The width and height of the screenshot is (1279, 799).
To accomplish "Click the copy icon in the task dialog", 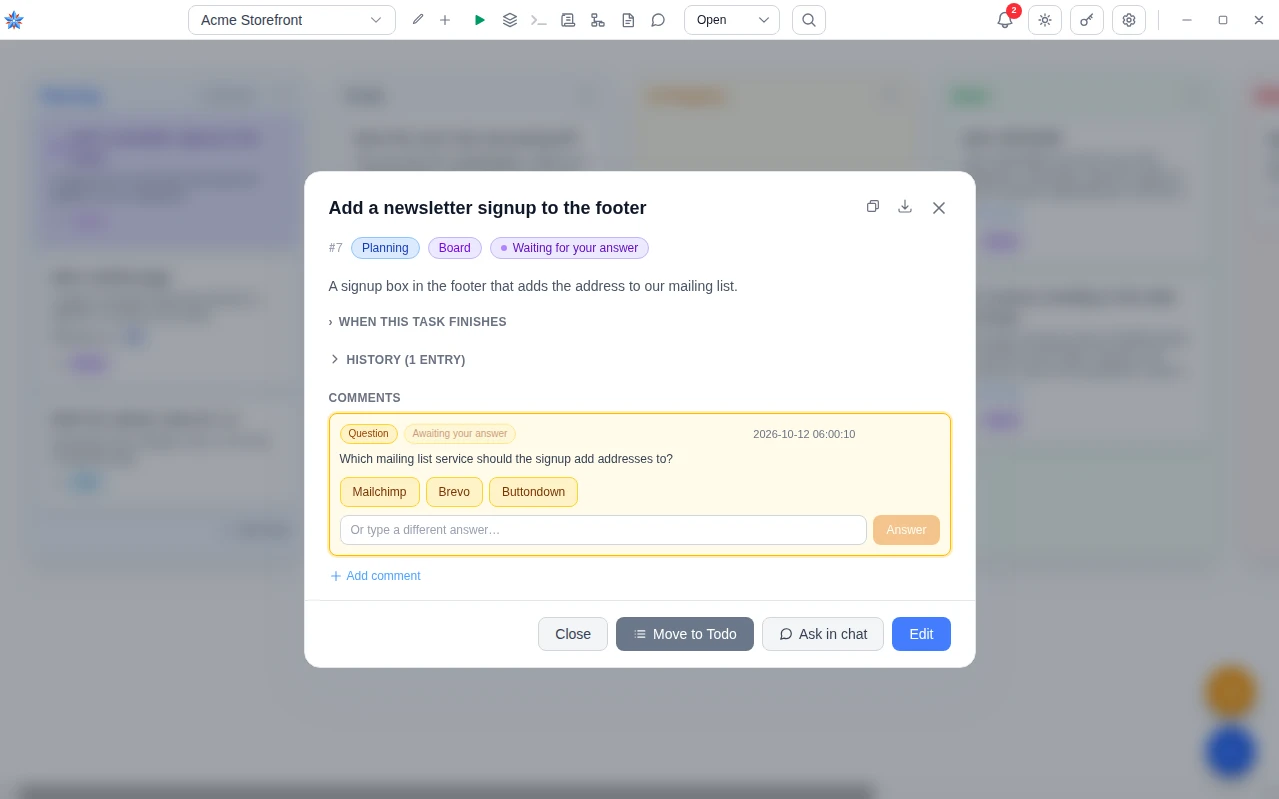I will pos(873,206).
